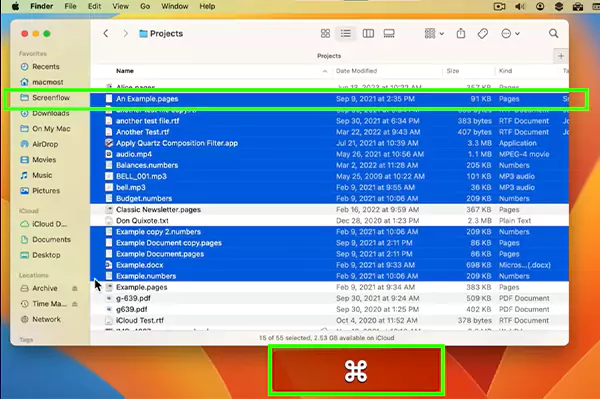Open the Finder menu

42,7
